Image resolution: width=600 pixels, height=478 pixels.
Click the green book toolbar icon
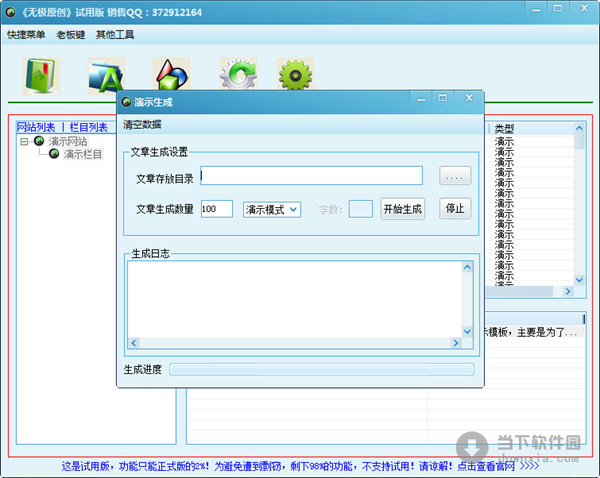point(41,76)
